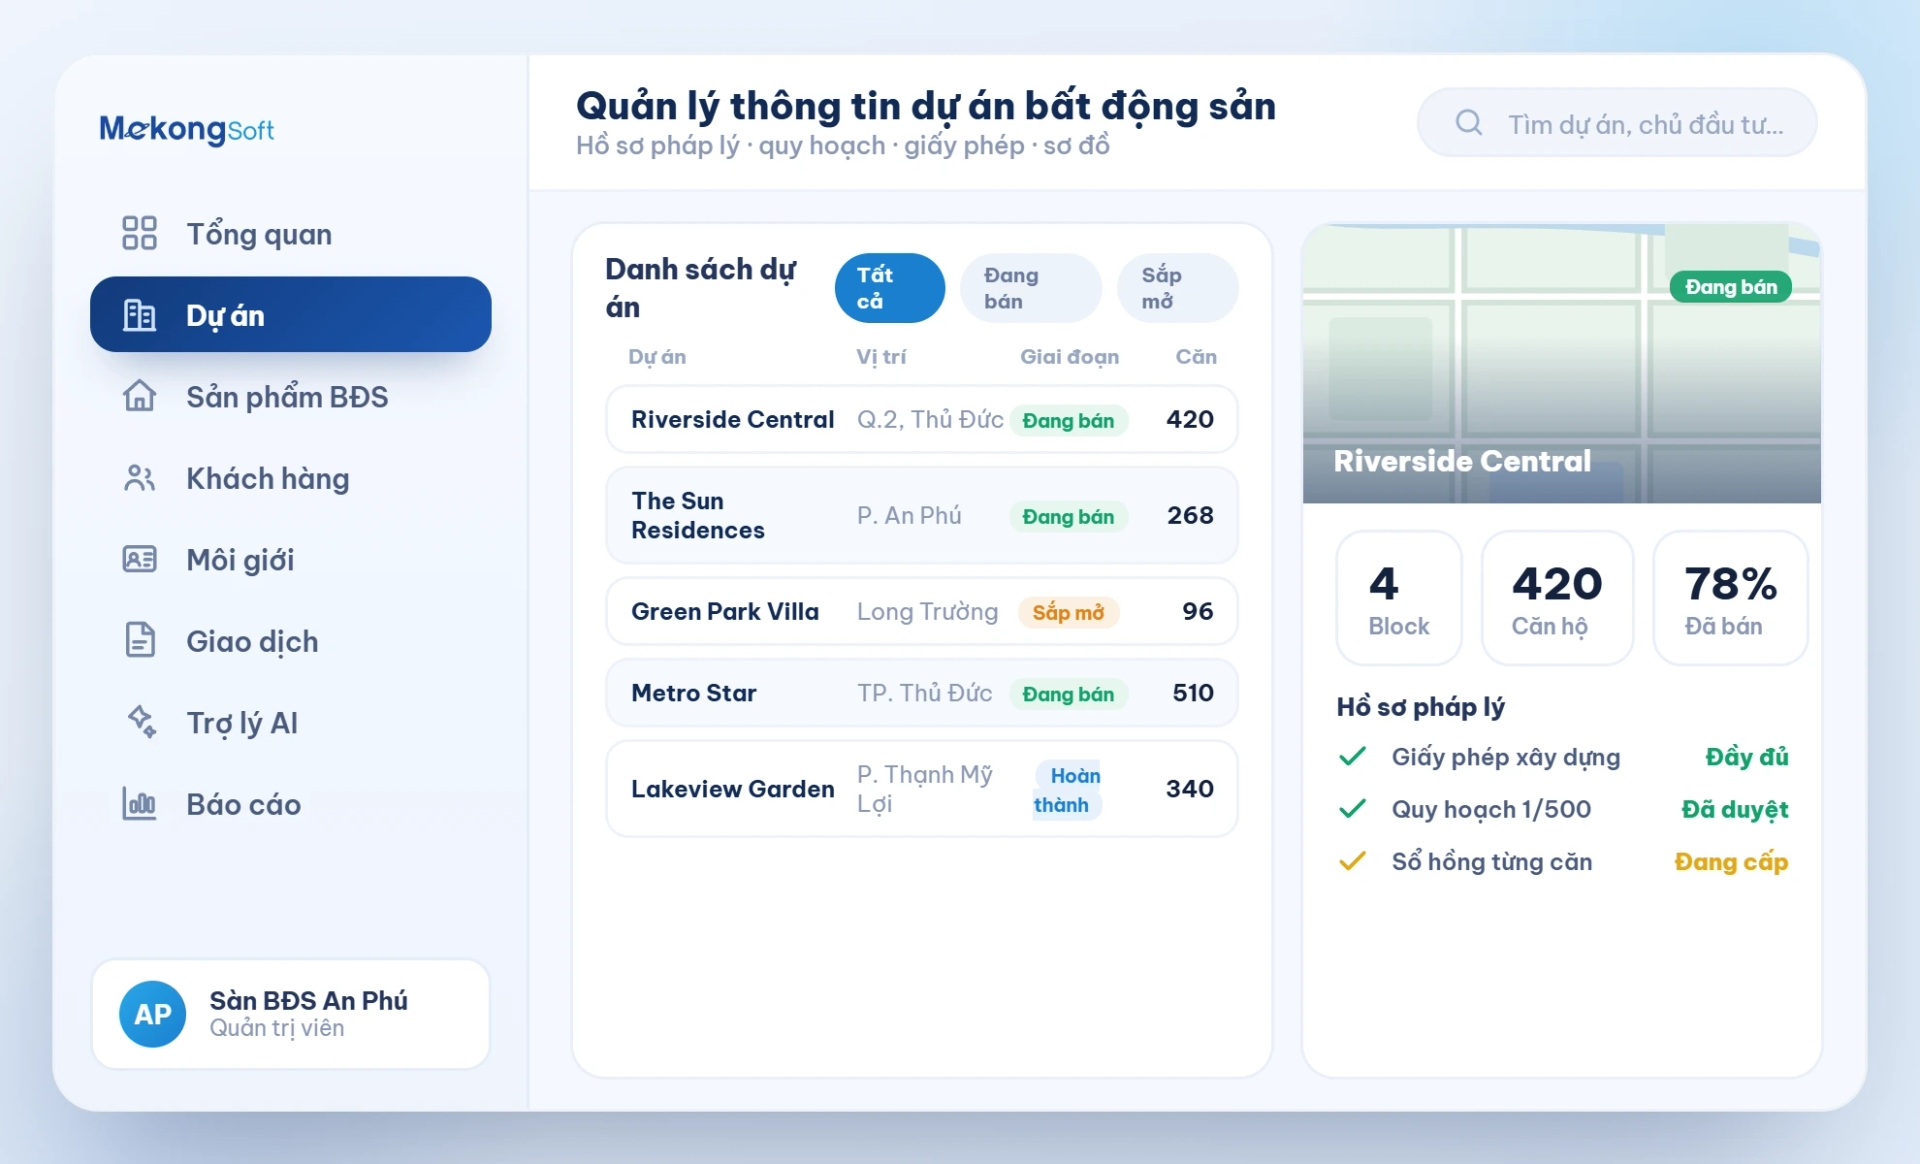The width and height of the screenshot is (1920, 1164).
Task: Click Long Trường location cell
Action: click(x=927, y=611)
